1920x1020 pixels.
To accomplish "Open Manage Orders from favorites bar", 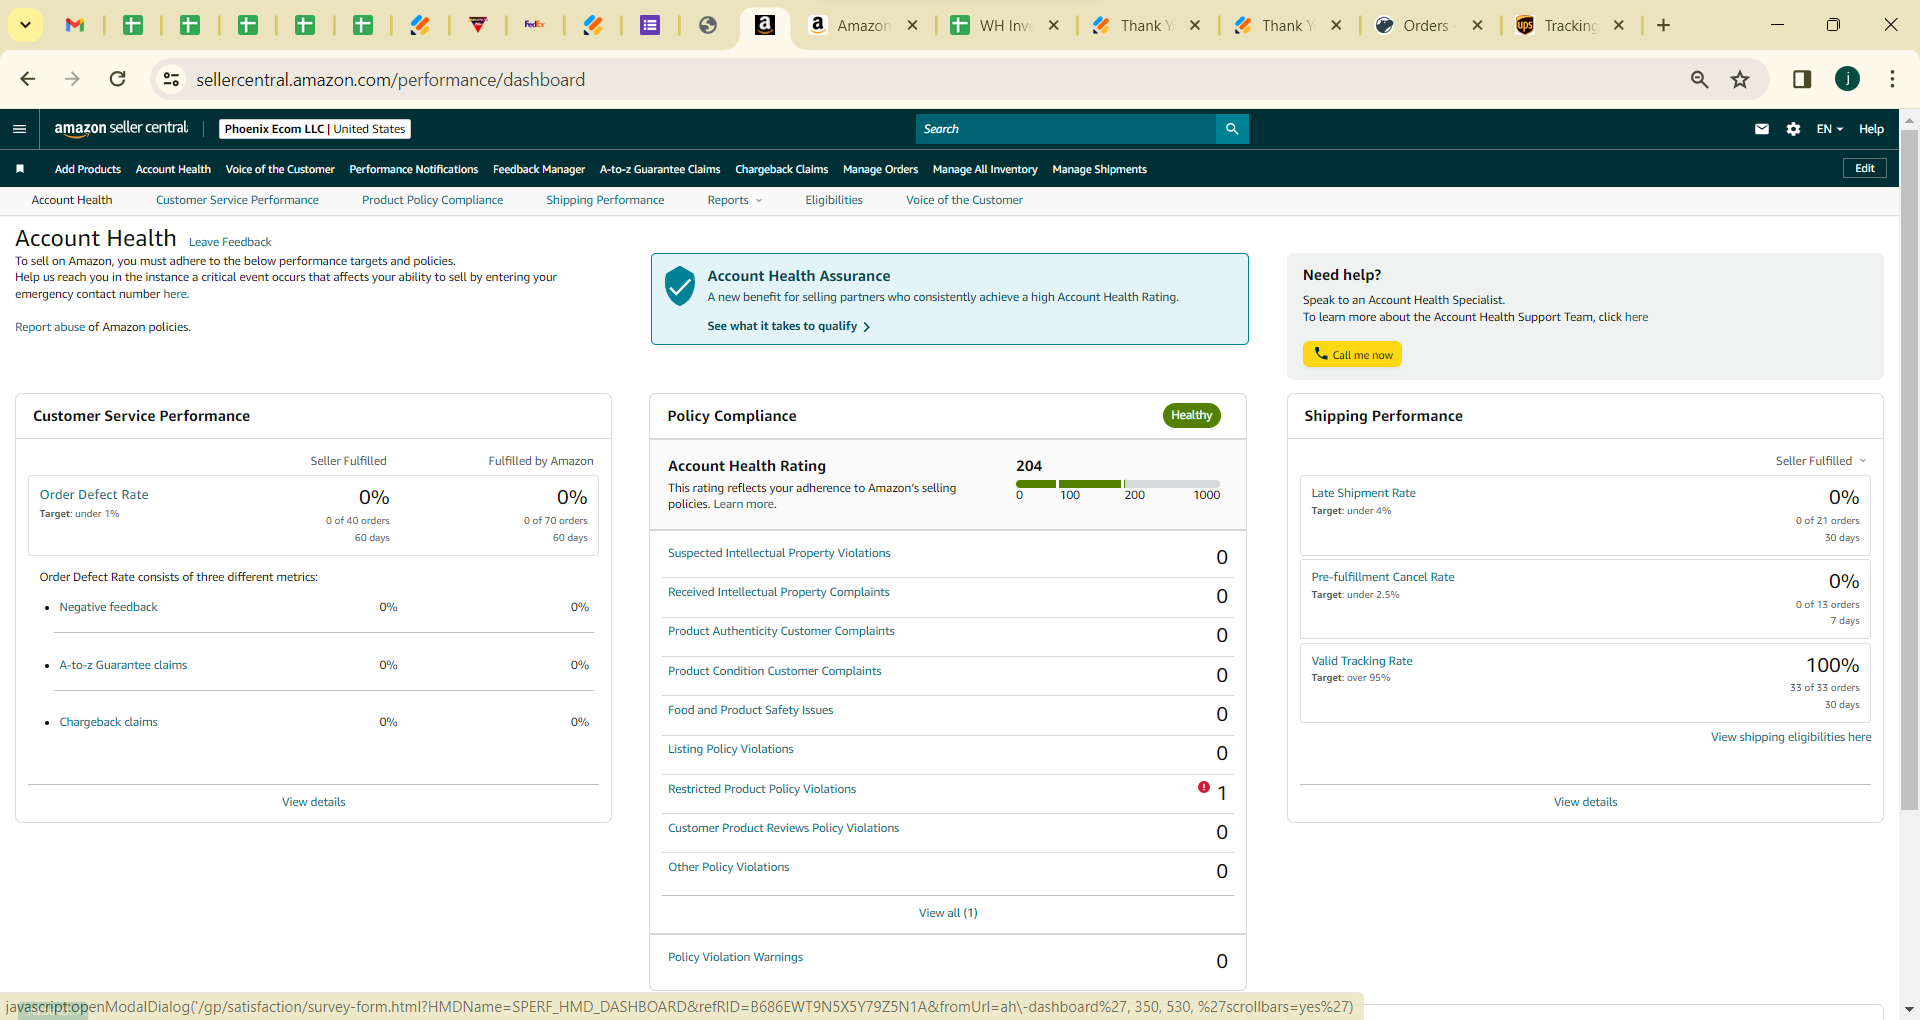I will pos(880,169).
